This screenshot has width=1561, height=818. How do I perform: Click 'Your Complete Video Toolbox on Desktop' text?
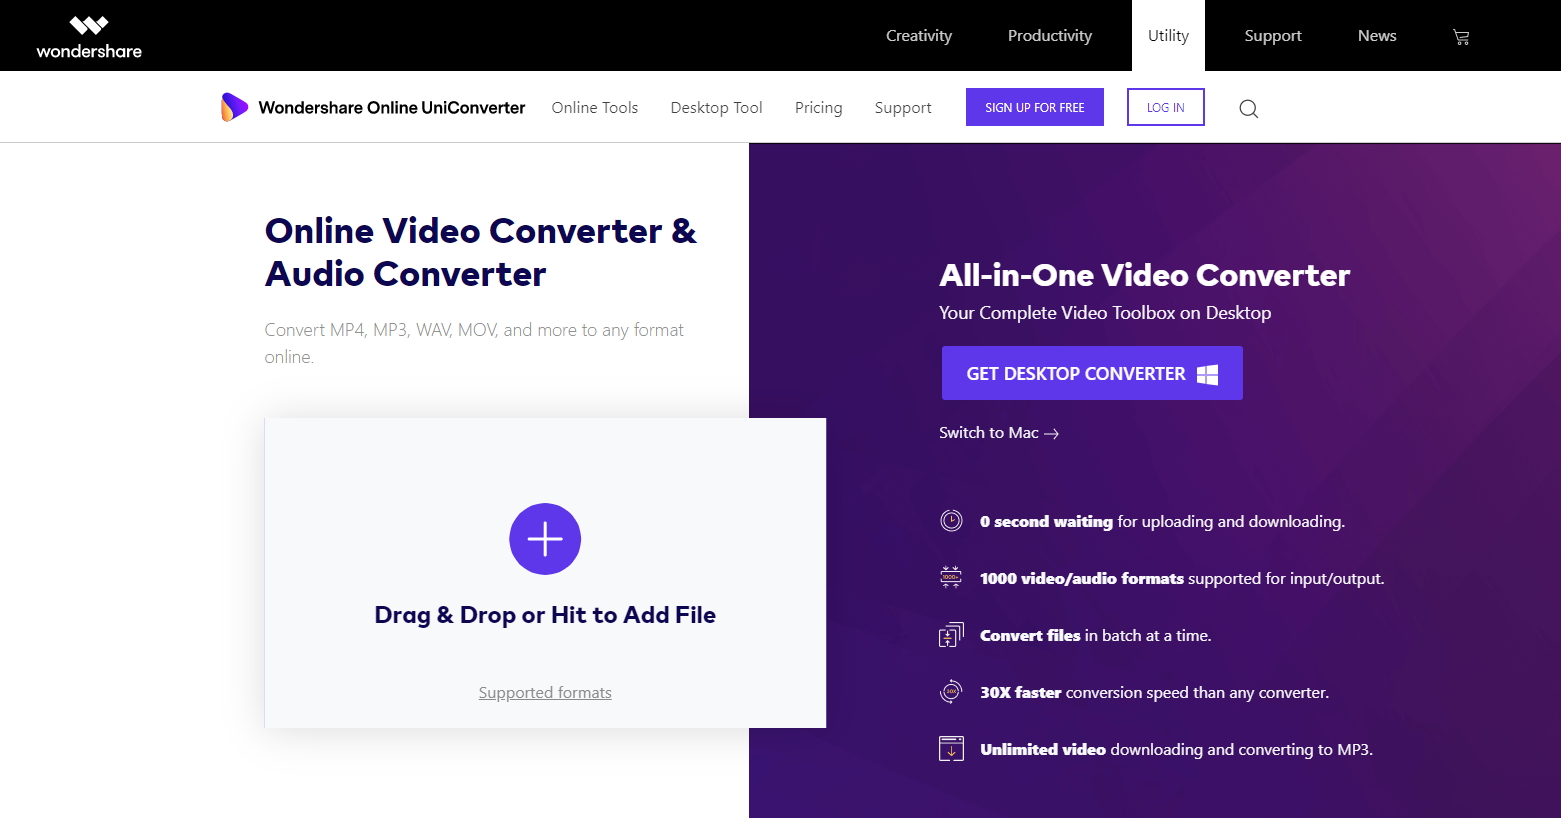click(x=1105, y=313)
